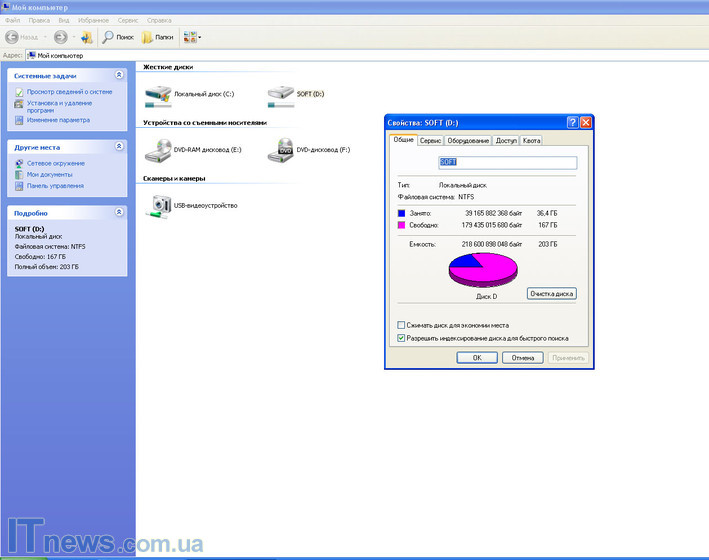Viewport: 709px width, 560px height.
Task: Click the help question mark in Properties dialog
Action: coord(572,121)
